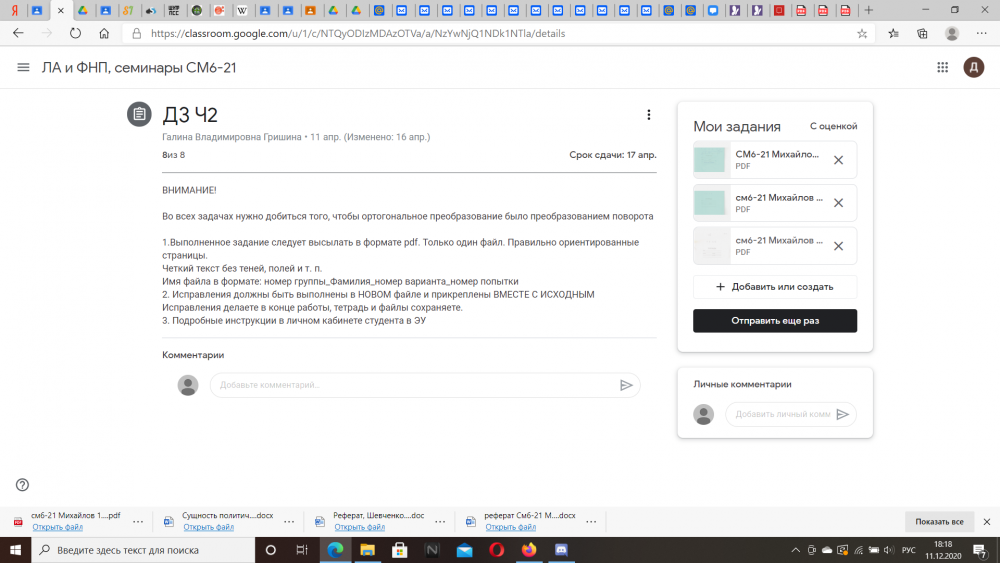Open the third attached PDF thumbnail
Image resolution: width=1000 pixels, height=563 pixels.
click(709, 246)
